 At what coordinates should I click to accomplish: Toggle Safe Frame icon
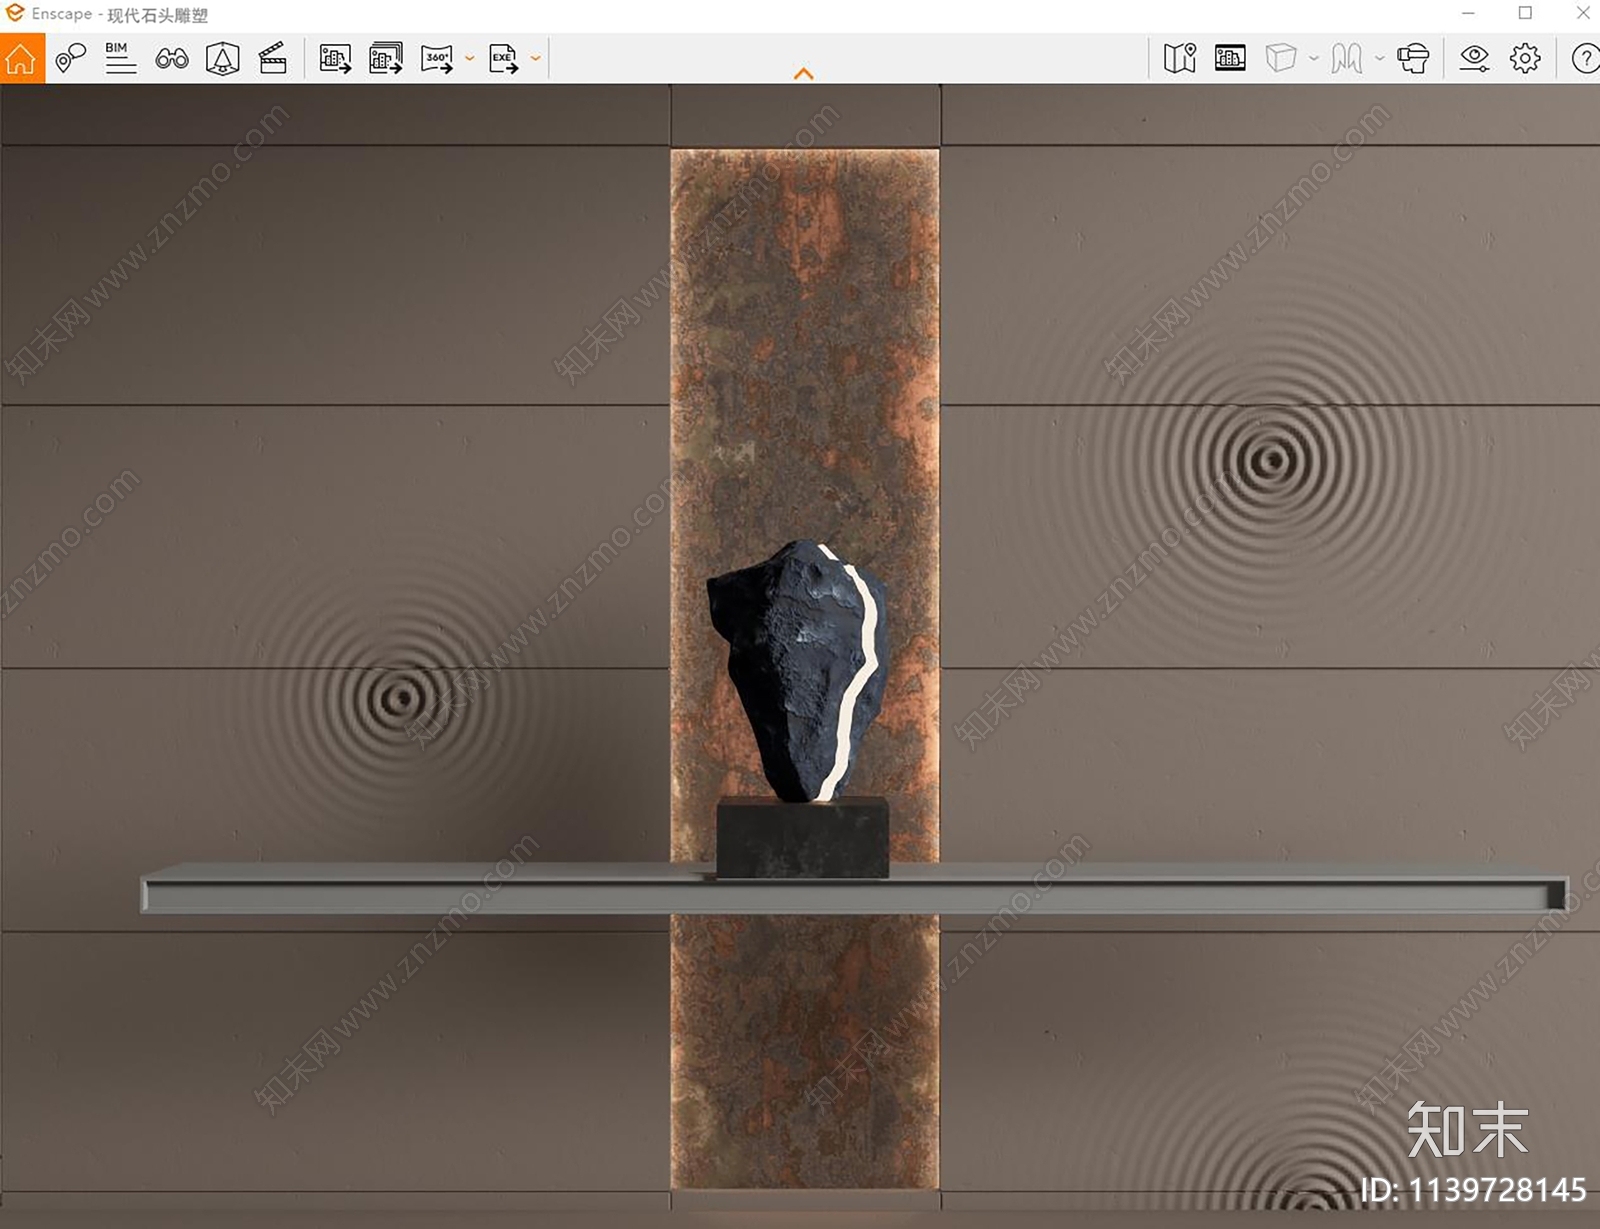point(222,59)
